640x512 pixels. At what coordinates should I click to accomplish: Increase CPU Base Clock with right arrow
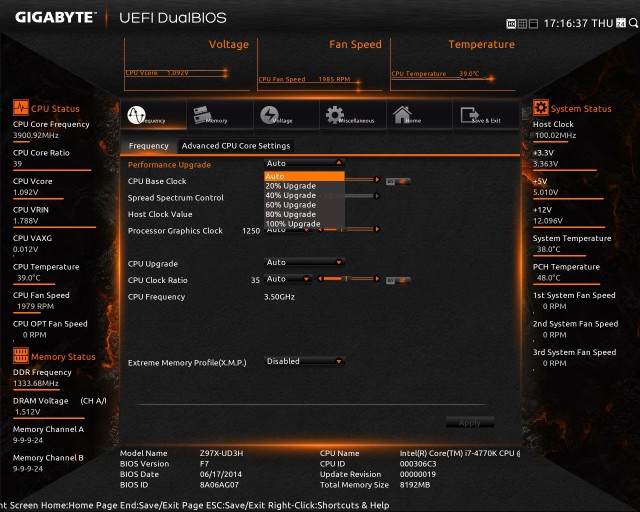377,180
